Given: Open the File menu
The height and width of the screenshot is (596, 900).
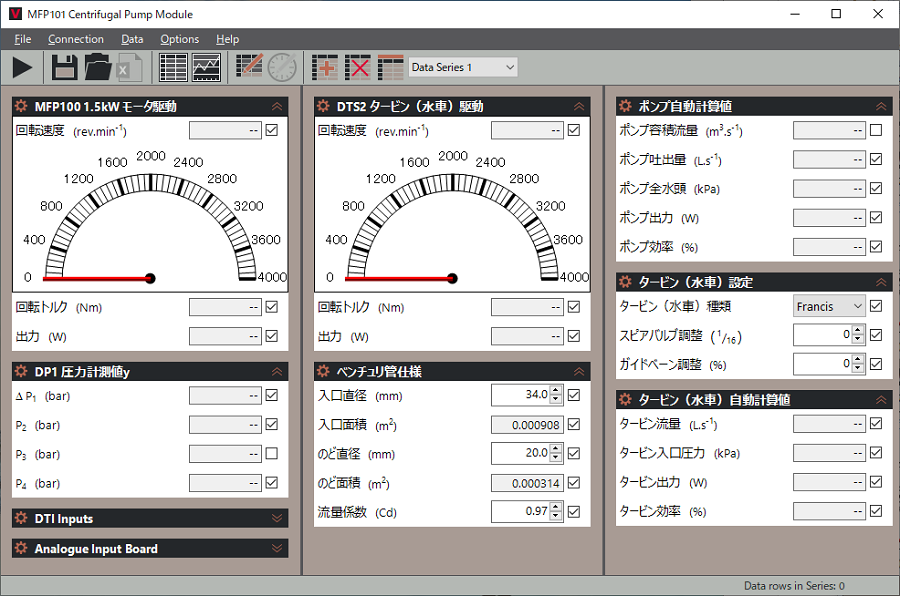Looking at the screenshot, I should [22, 39].
